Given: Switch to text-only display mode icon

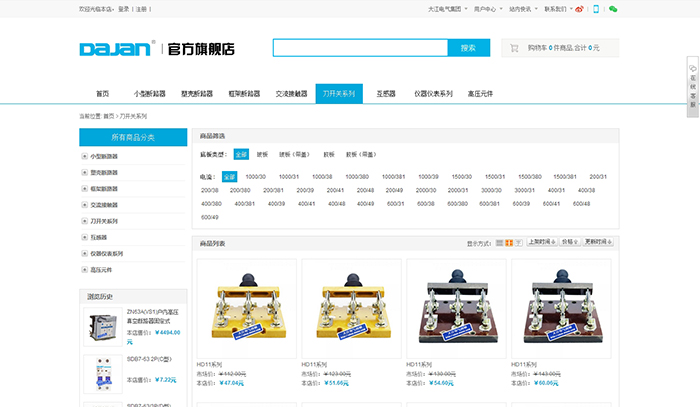Looking at the screenshot, I should pyautogui.click(x=518, y=243).
